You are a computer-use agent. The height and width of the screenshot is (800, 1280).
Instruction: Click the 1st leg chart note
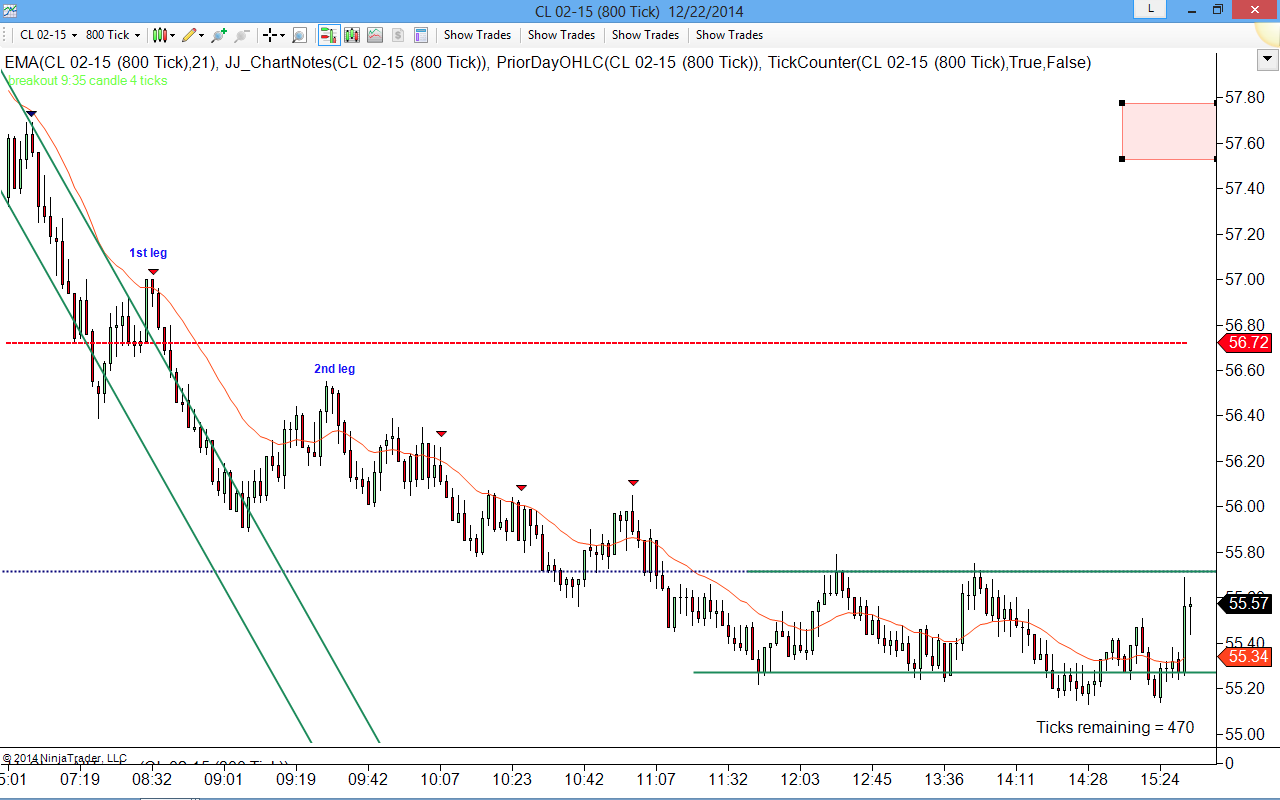click(148, 253)
